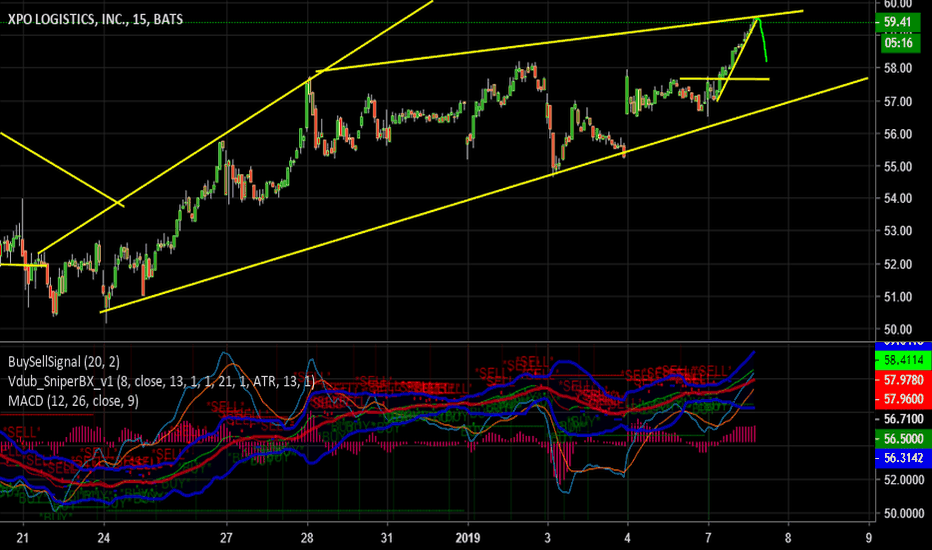Select the upper yellow channel trendline
932x550 pixels.
(559, 42)
